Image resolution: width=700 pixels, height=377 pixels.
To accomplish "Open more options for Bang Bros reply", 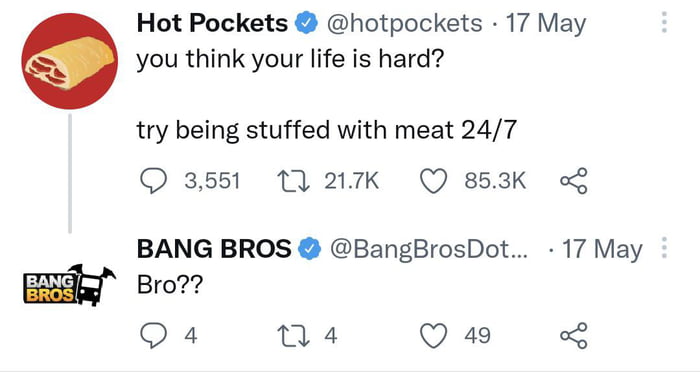I will tap(664, 248).
